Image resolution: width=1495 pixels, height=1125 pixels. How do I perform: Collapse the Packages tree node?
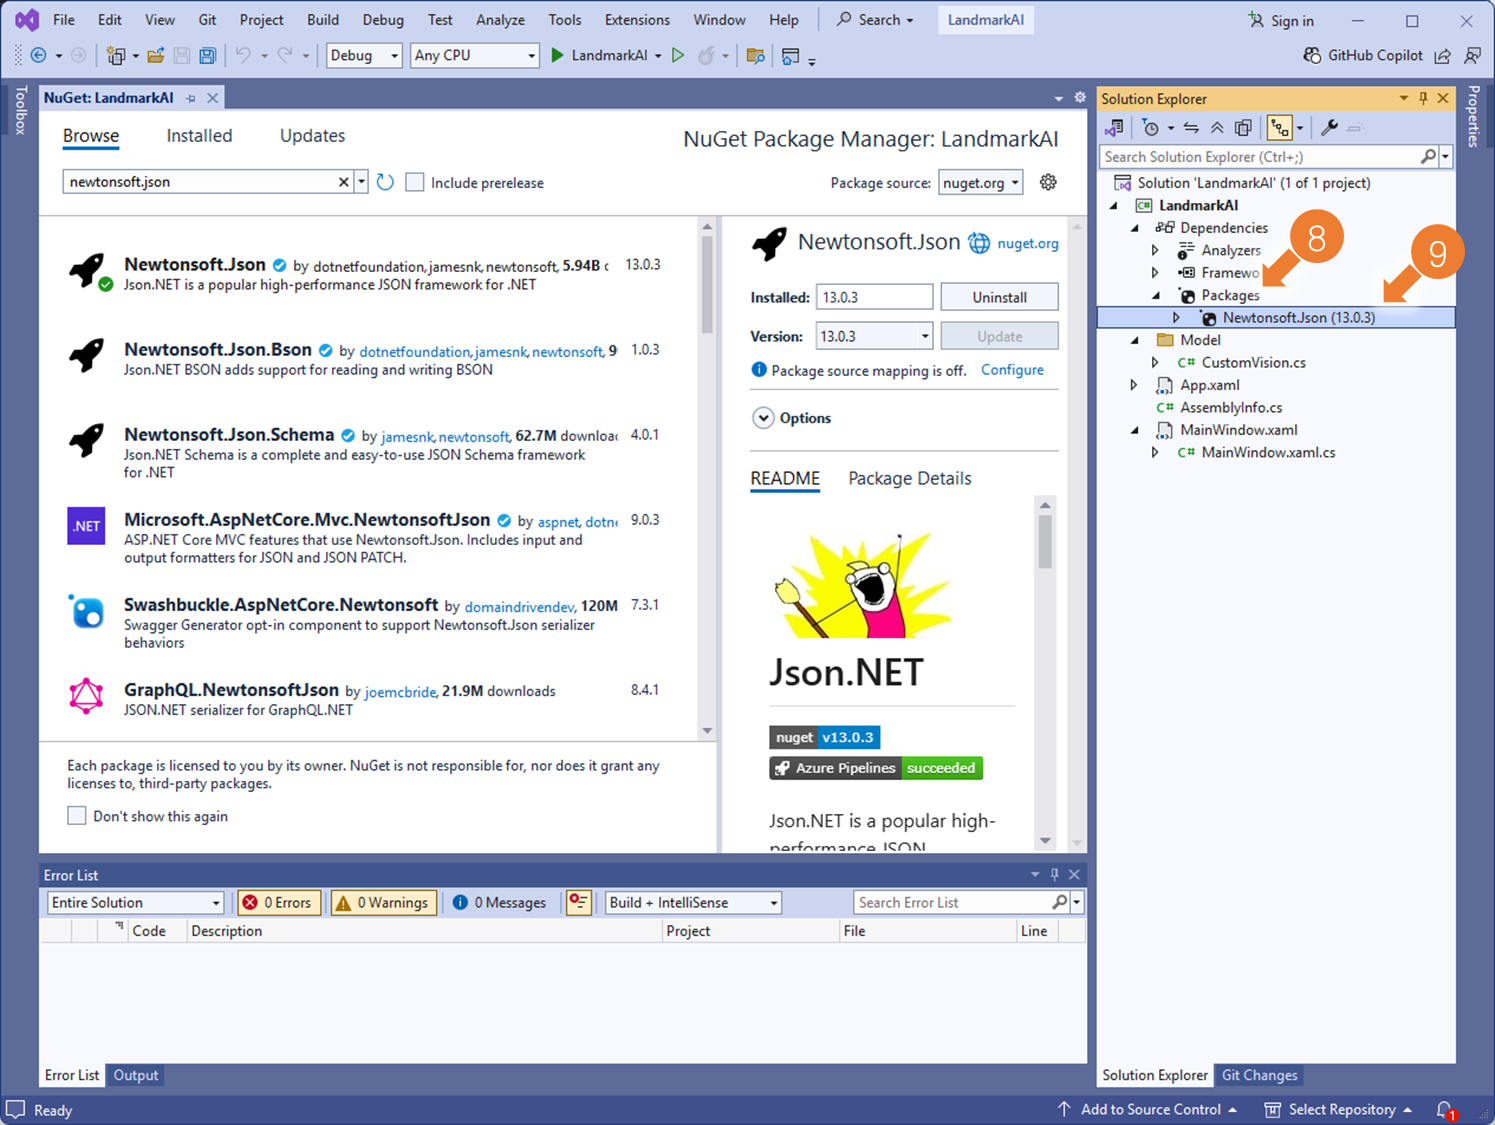1156,295
